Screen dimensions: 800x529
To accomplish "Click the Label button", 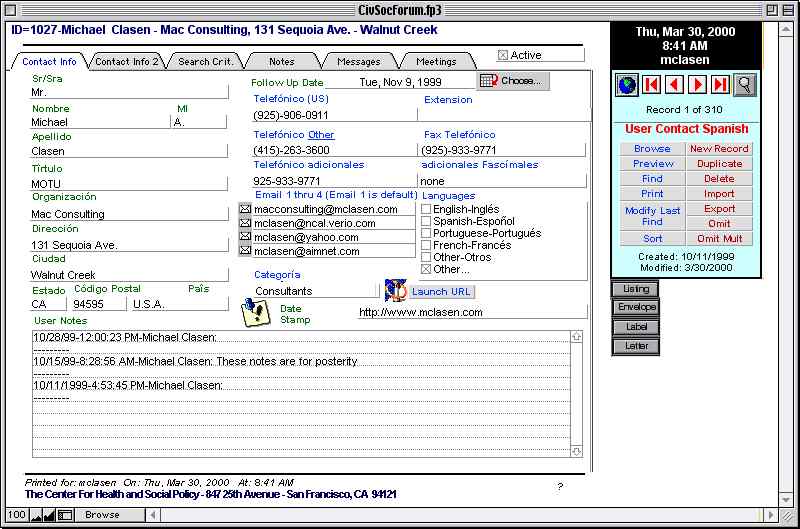I will [x=635, y=327].
